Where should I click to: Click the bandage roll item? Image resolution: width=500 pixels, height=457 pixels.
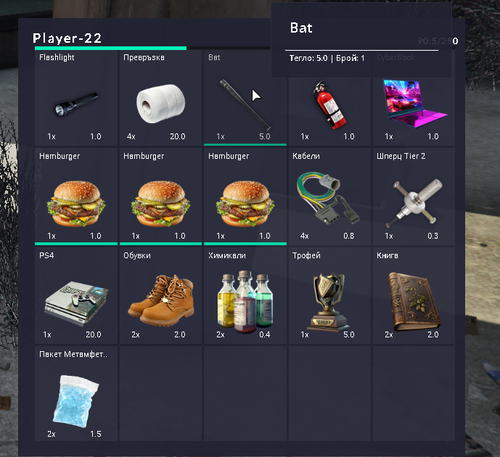161,103
